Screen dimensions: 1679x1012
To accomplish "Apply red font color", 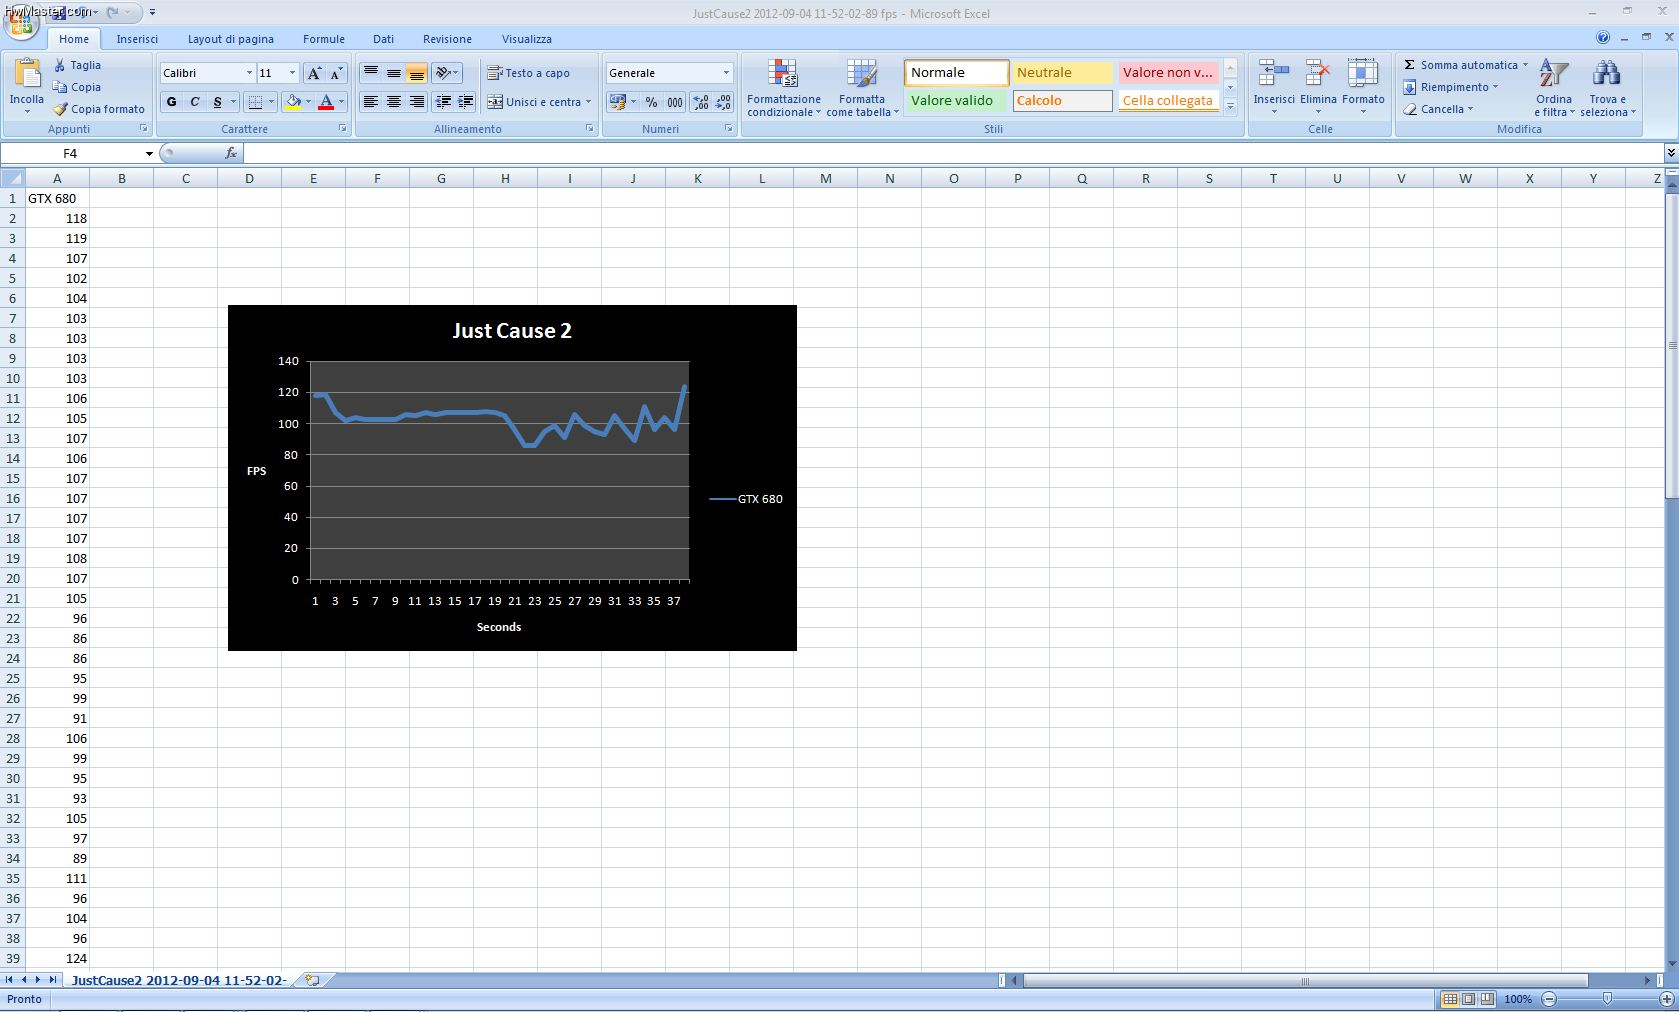I will [326, 102].
